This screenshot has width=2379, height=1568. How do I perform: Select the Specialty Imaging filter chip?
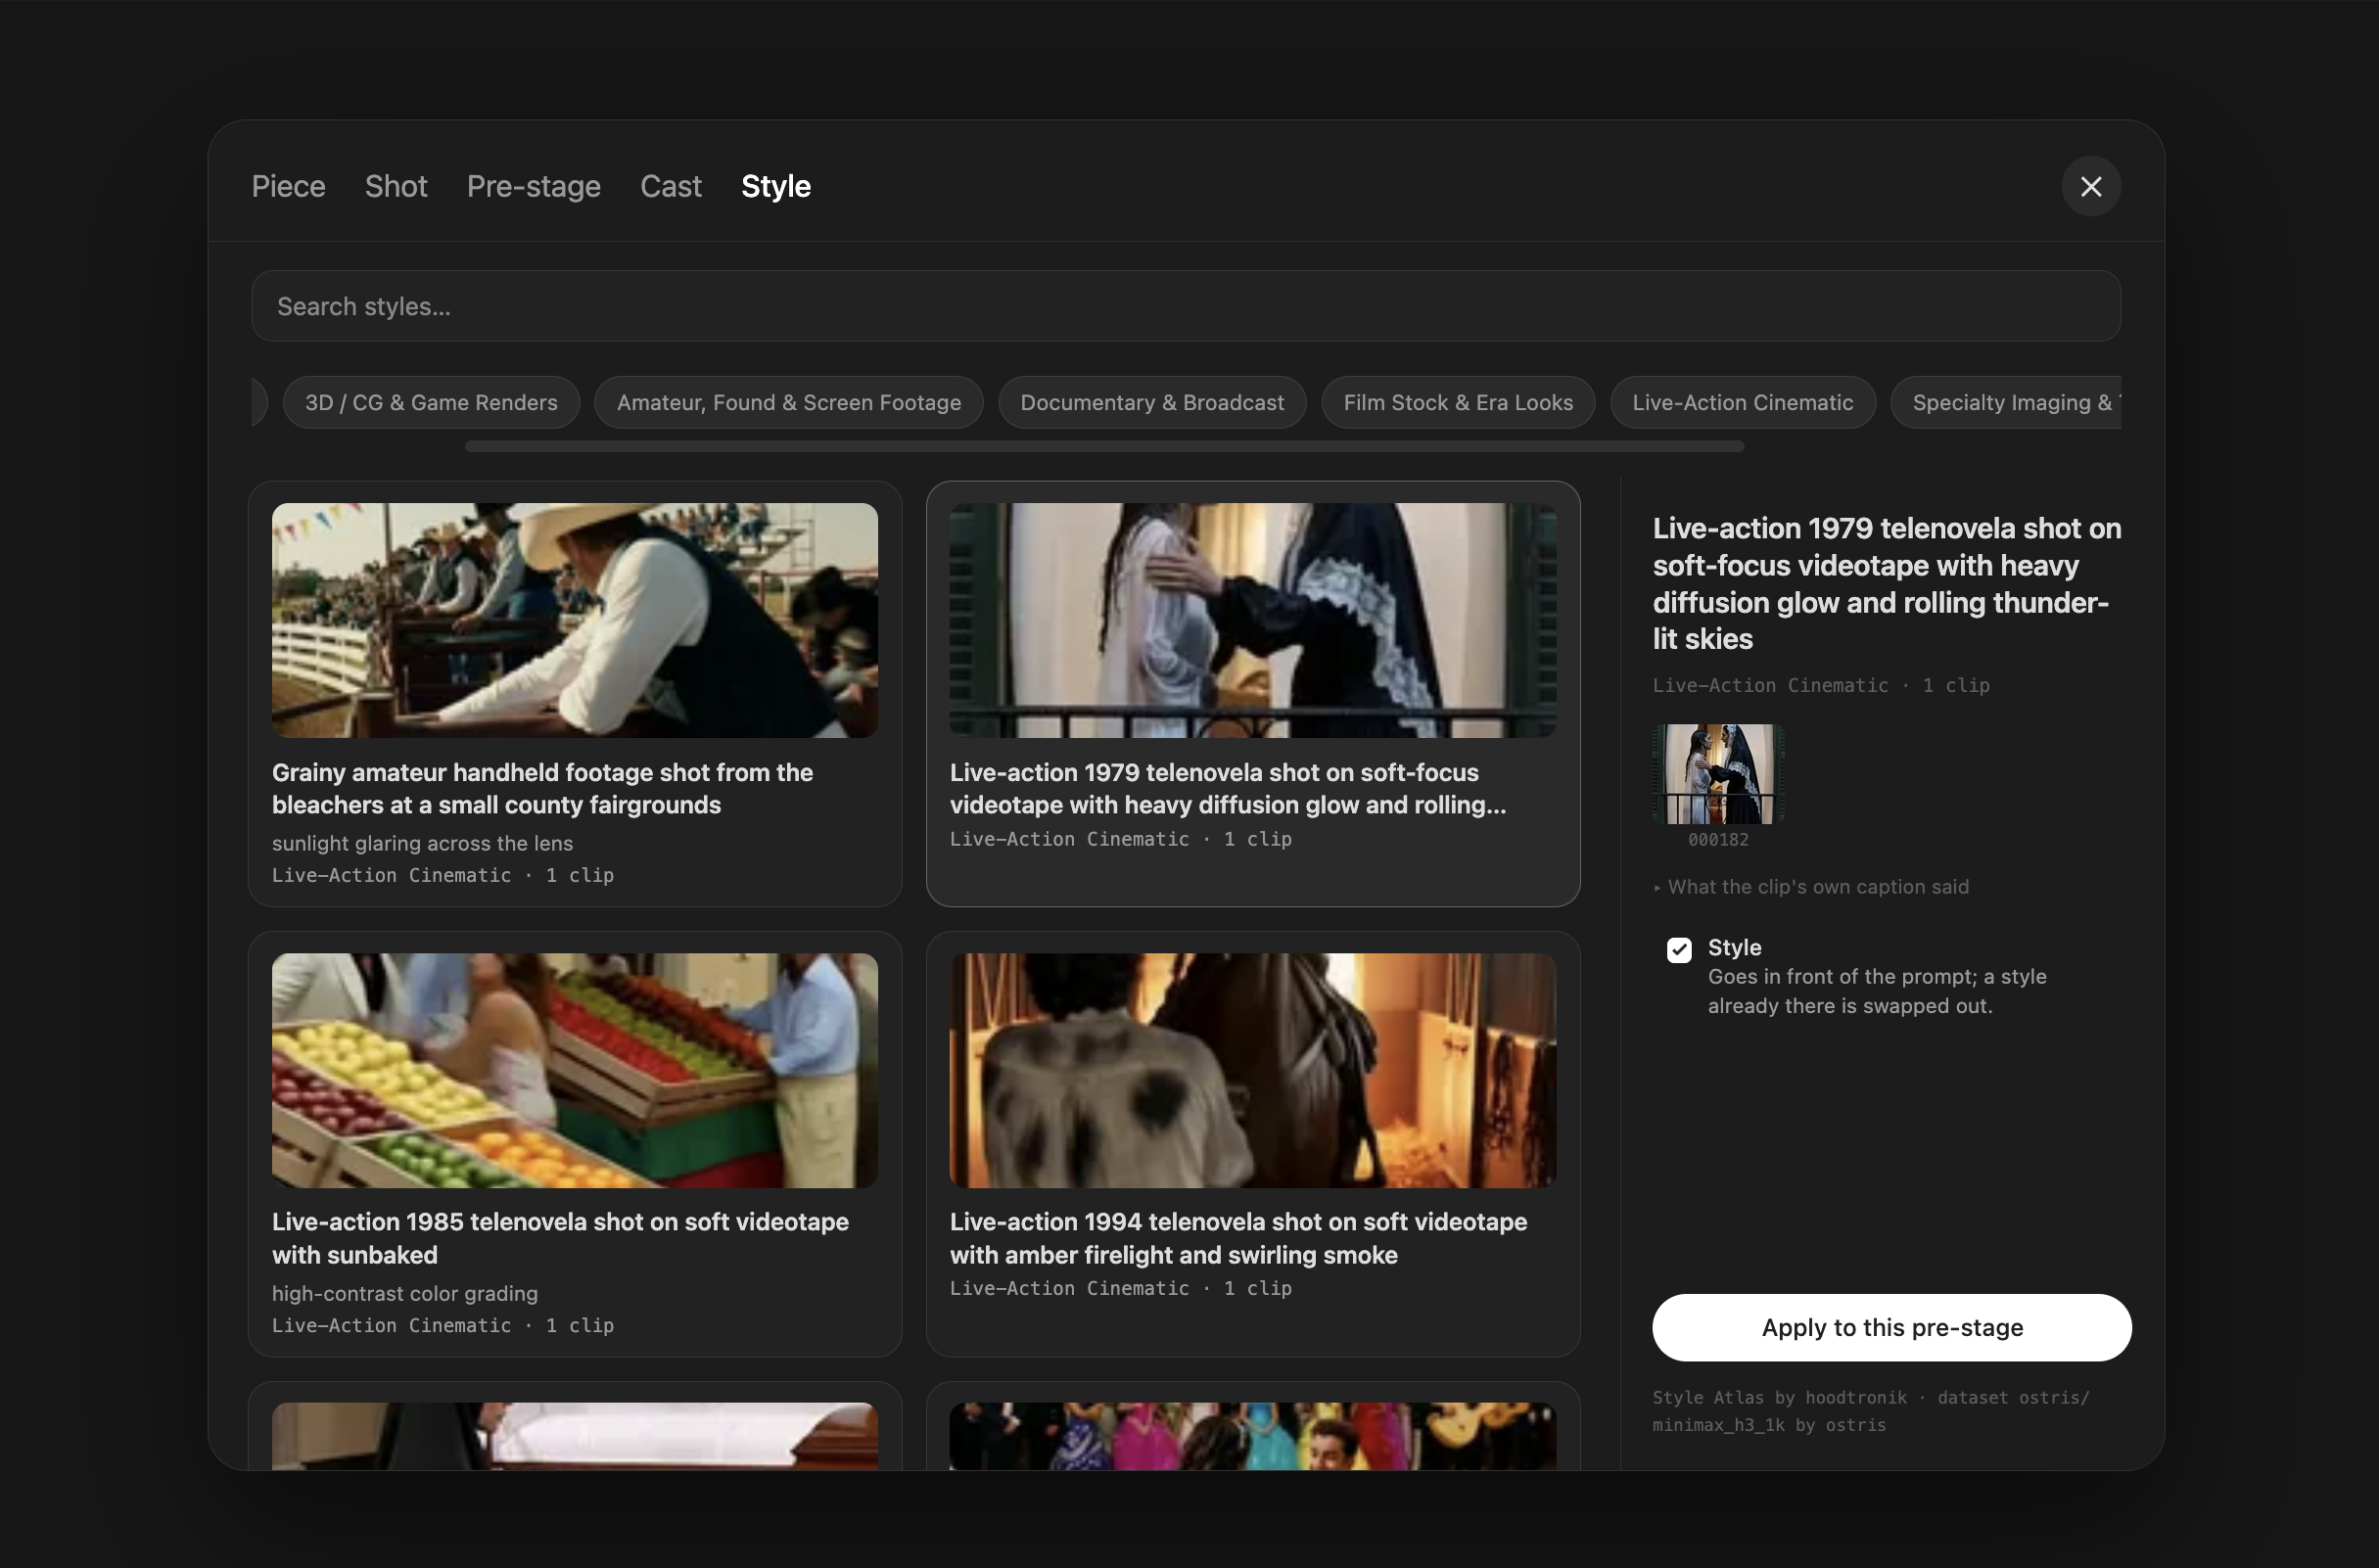[x=2006, y=402]
